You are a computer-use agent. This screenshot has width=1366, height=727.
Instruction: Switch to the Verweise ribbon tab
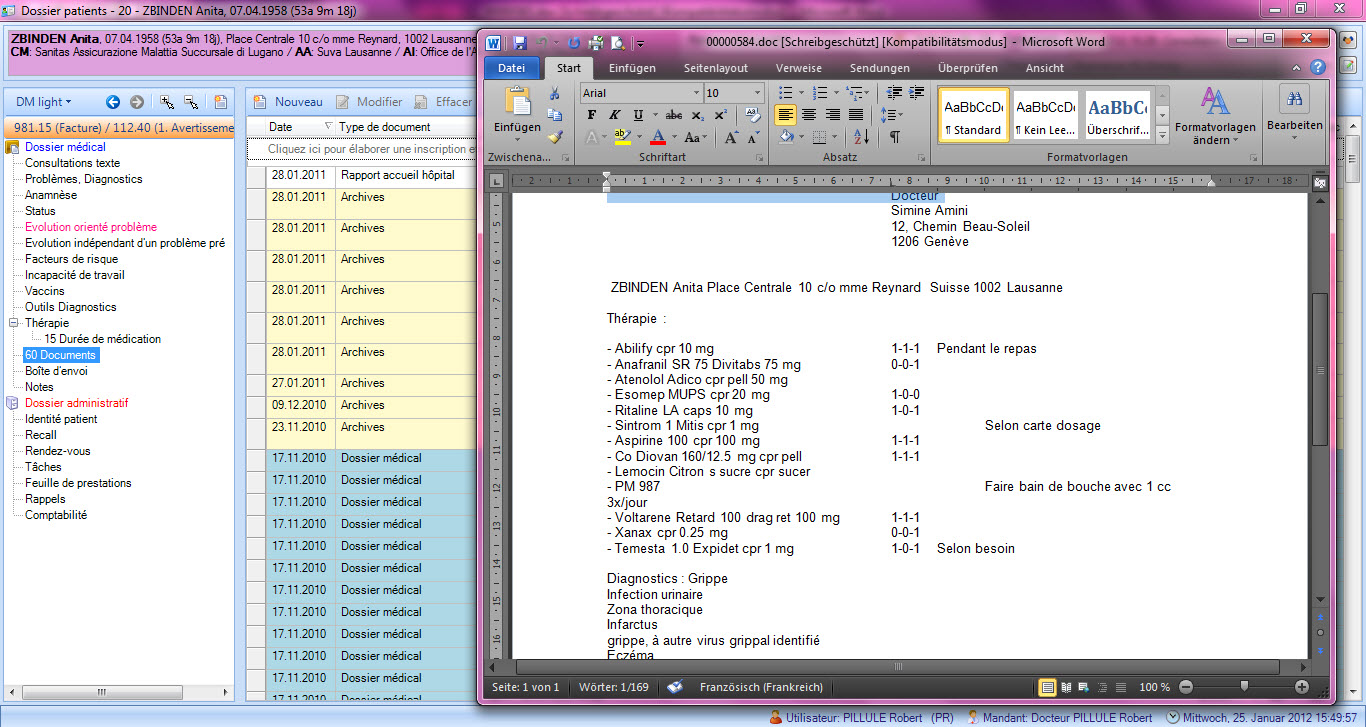pos(799,68)
